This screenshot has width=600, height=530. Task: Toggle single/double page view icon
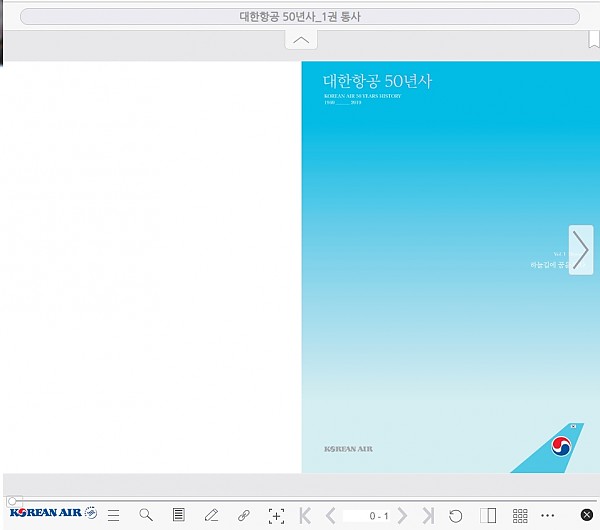click(x=488, y=515)
